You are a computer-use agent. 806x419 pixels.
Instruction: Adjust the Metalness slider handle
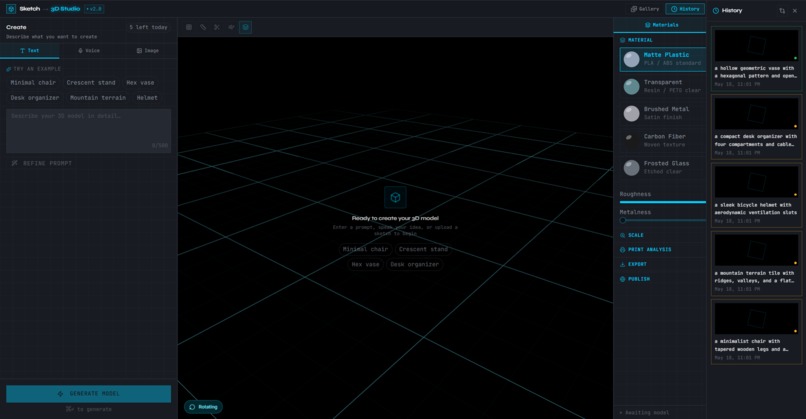tap(623, 220)
